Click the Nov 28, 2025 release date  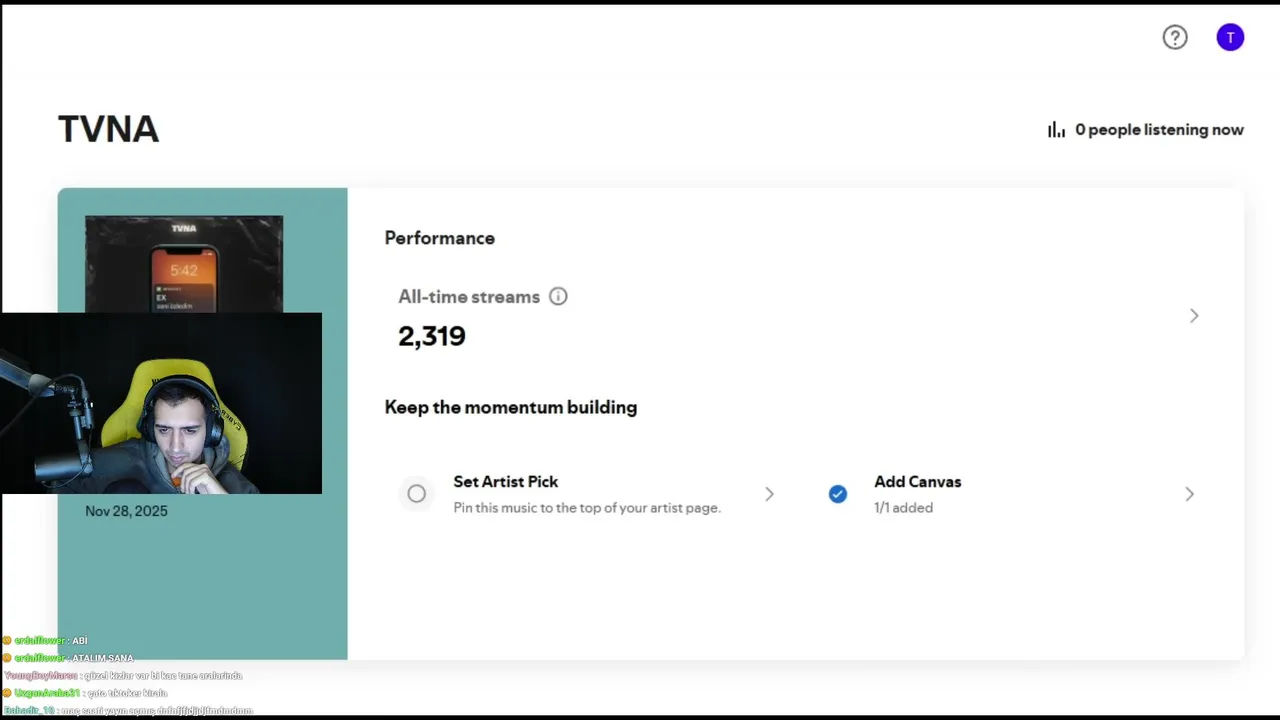coord(126,511)
